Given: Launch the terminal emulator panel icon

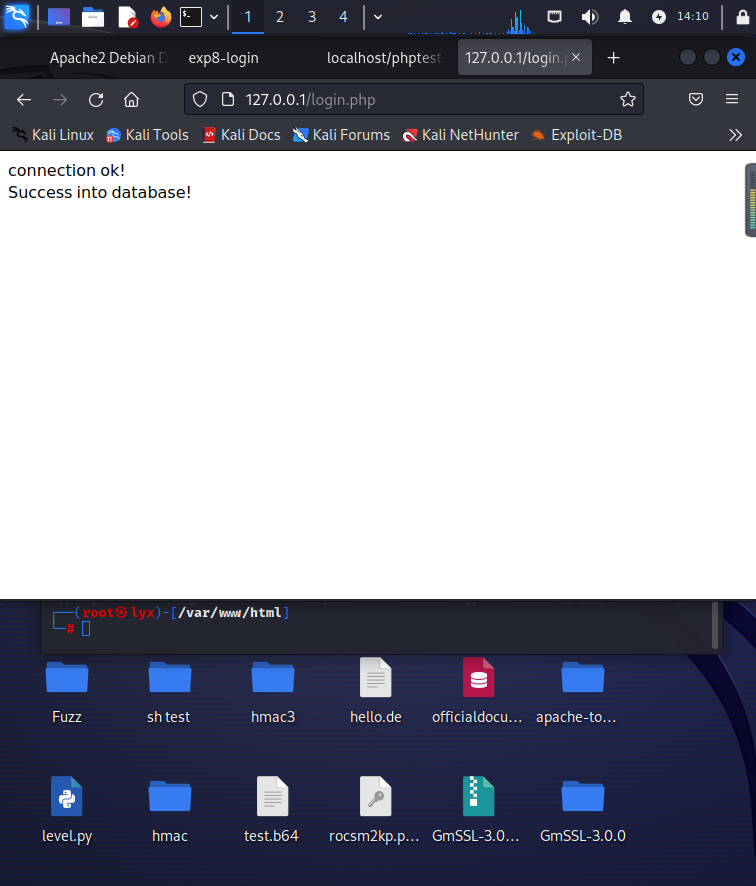Looking at the screenshot, I should [x=191, y=17].
